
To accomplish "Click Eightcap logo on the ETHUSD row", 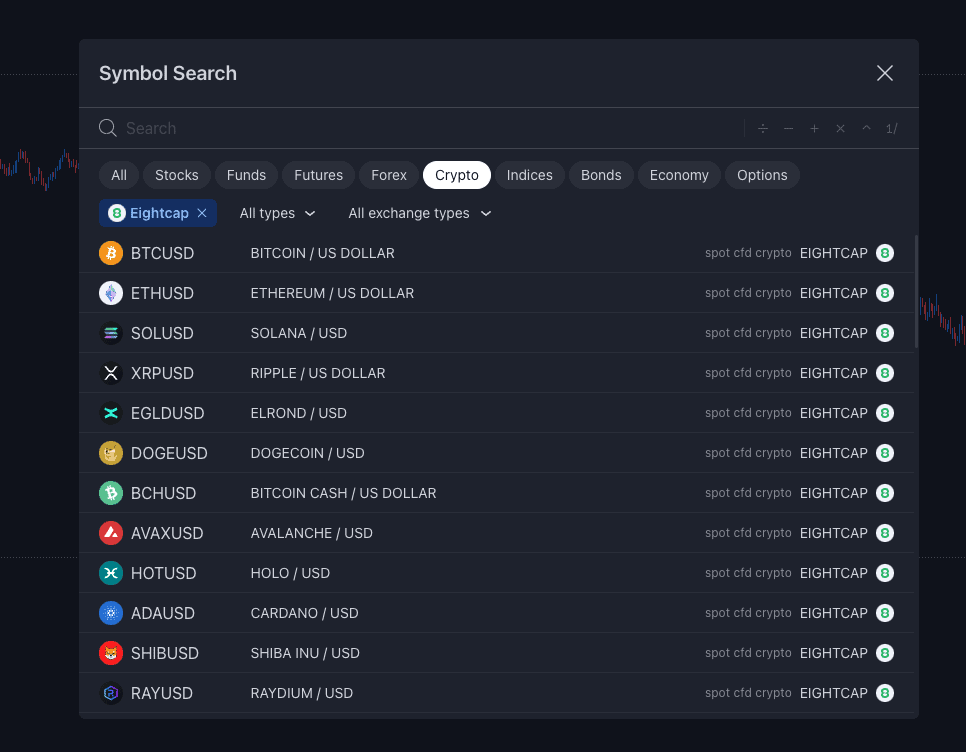I will [885, 293].
